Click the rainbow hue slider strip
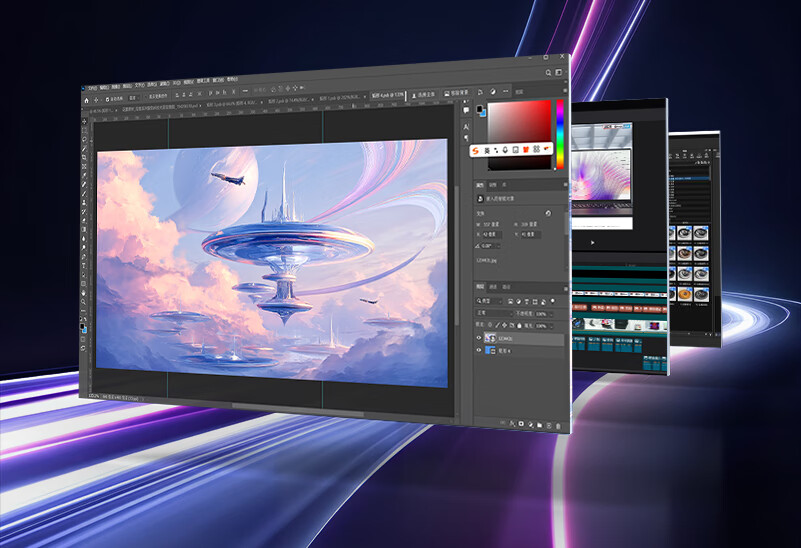Image resolution: width=801 pixels, height=548 pixels. (x=560, y=132)
